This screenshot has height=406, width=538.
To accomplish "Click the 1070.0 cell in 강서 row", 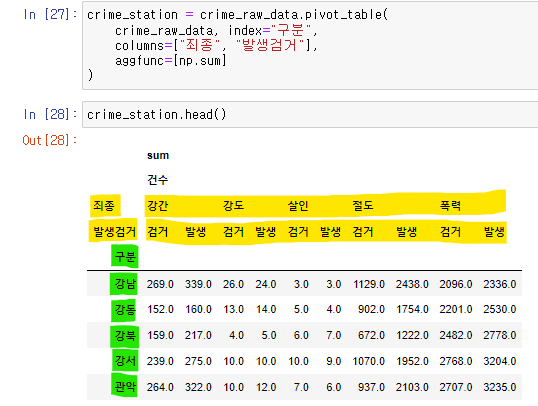I will 369,361.
